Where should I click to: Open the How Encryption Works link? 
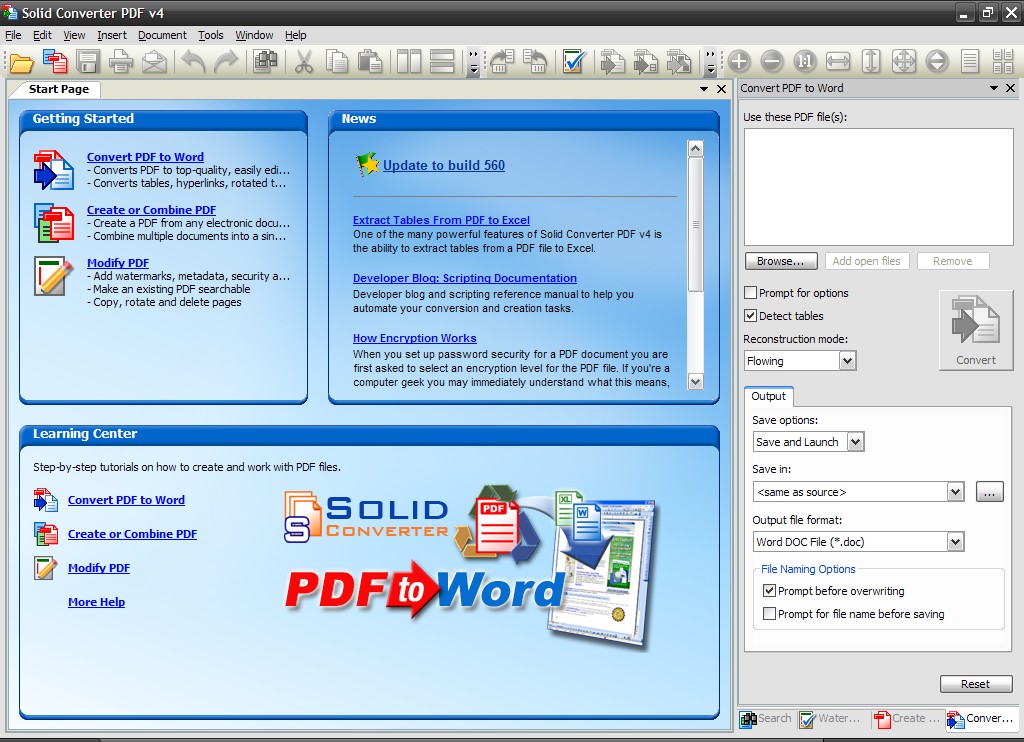coord(415,338)
